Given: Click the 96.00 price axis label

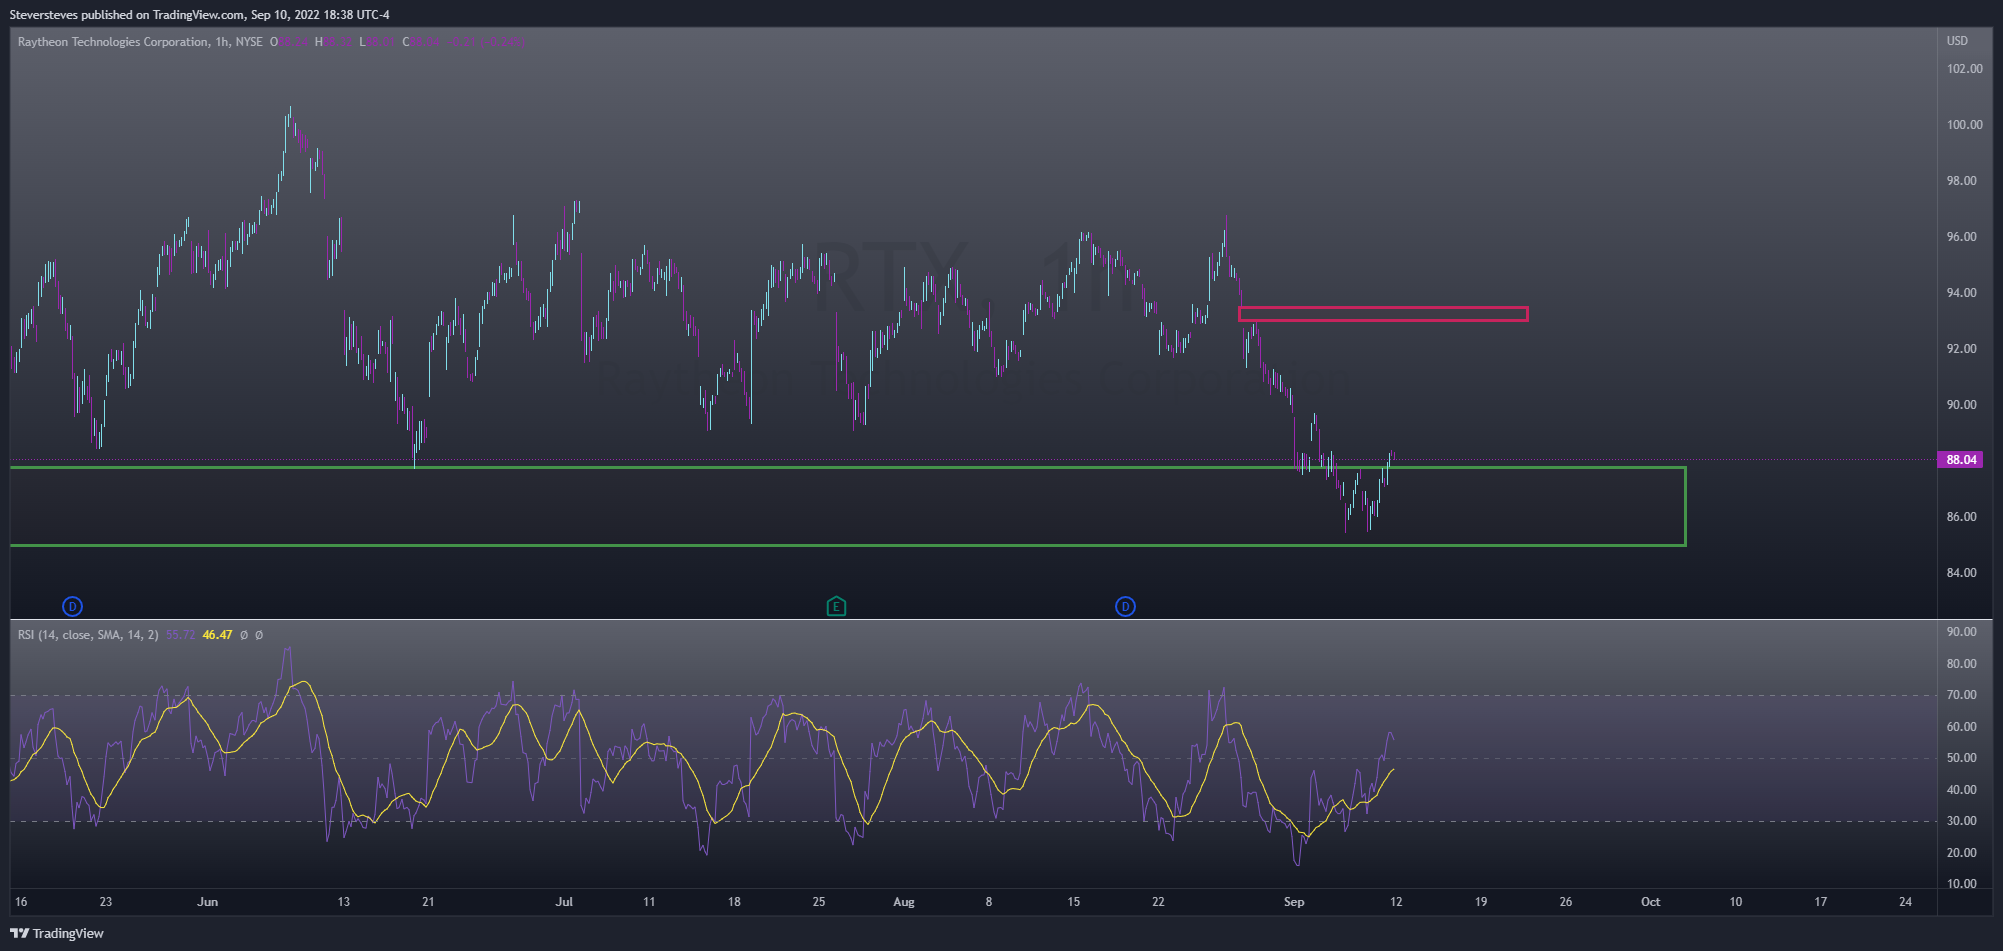Looking at the screenshot, I should (x=1961, y=237).
